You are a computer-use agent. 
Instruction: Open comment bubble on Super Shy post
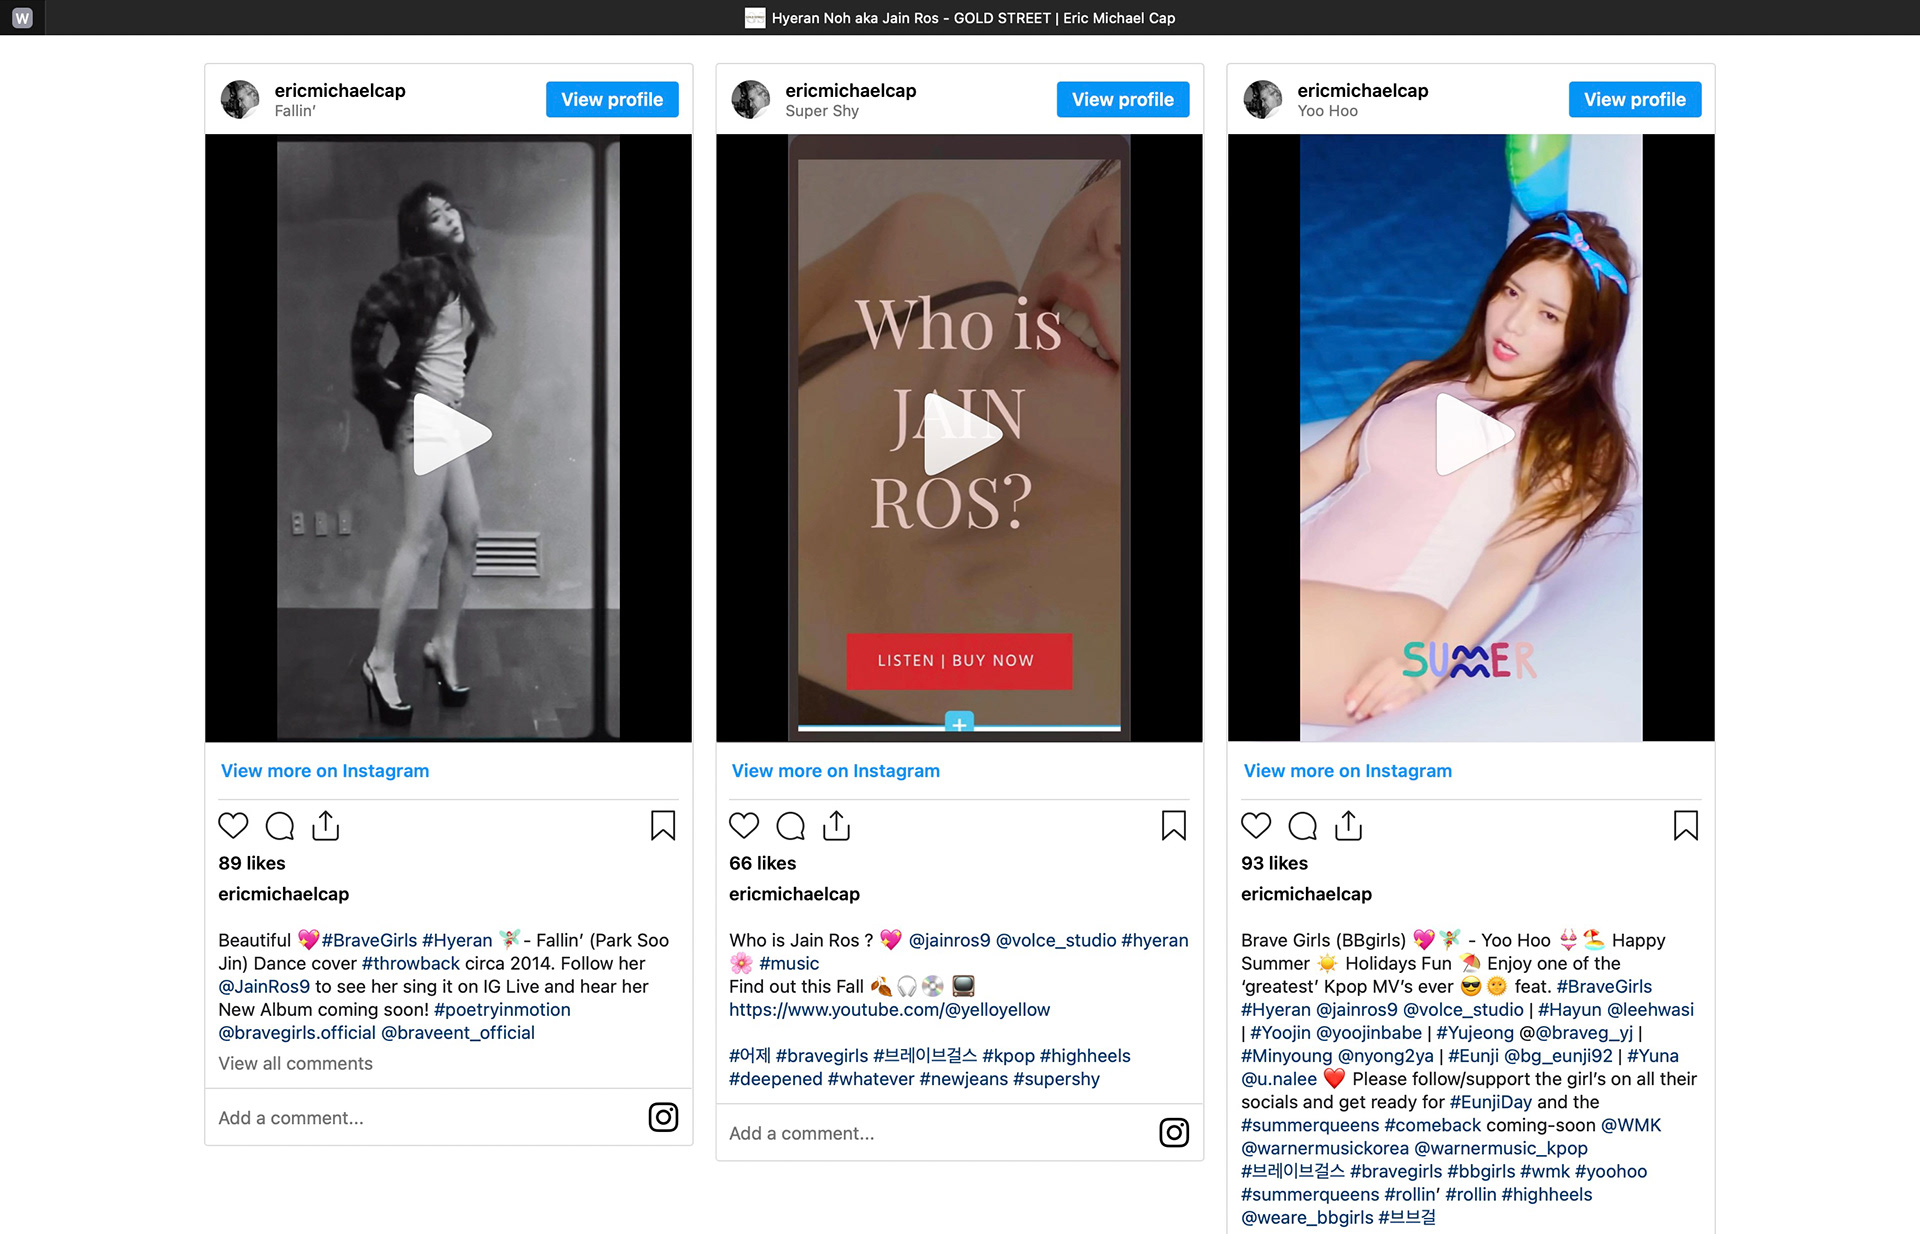point(790,826)
